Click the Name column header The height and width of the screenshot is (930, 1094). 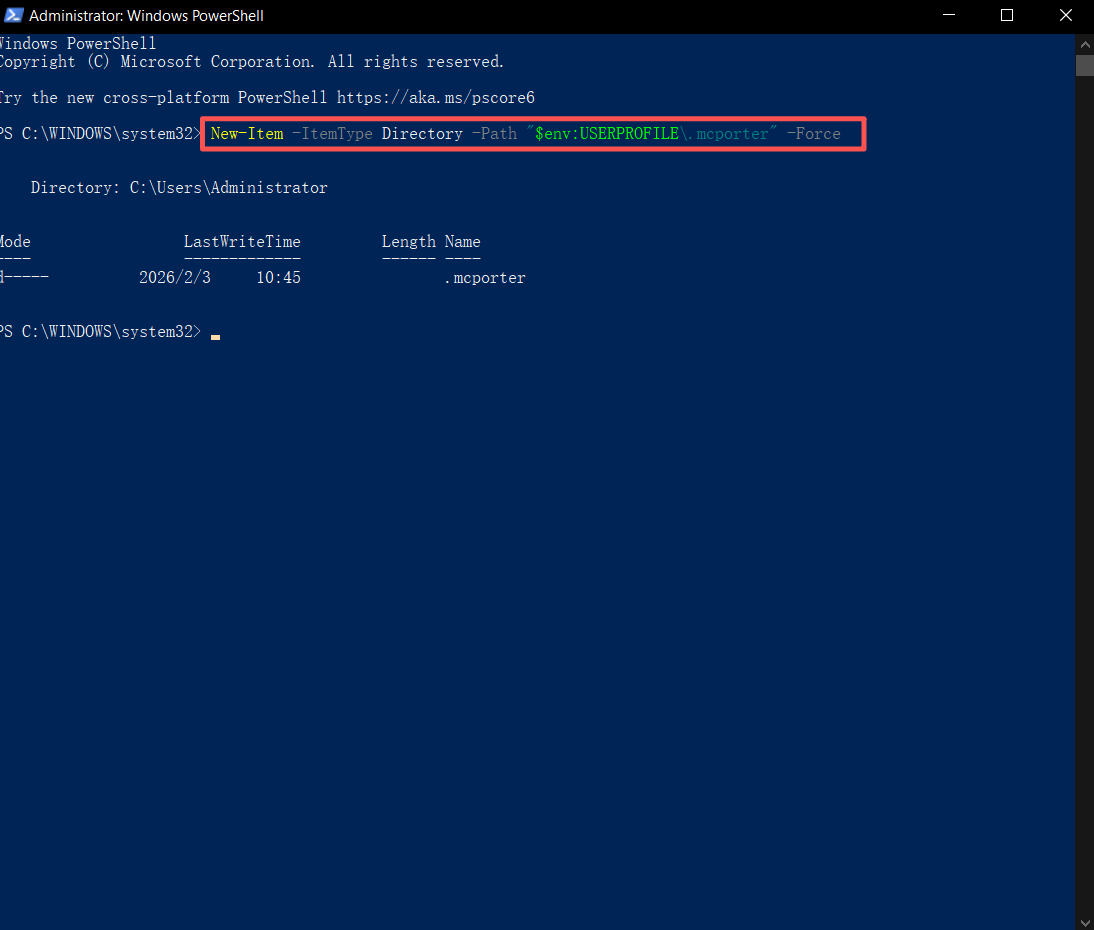point(462,242)
